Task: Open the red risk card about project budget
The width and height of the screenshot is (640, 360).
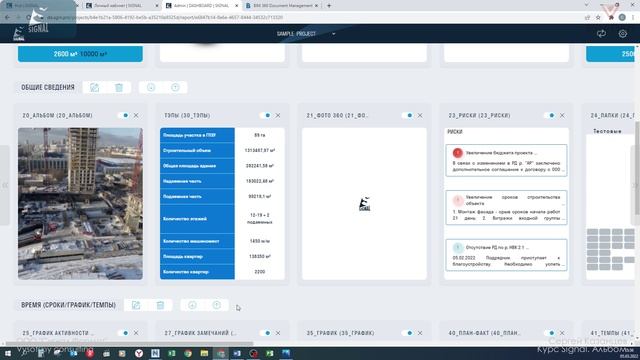Action: click(506, 160)
